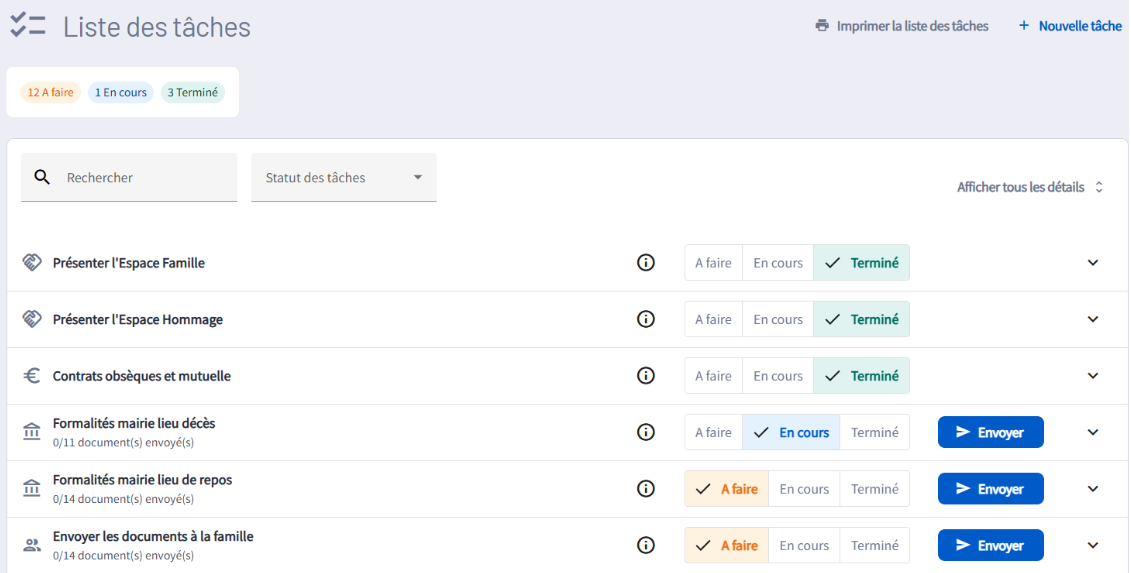Viewport: 1131px width, 573px height.
Task: Click Envoyer for Formalités mairie lieu décès
Action: click(990, 433)
